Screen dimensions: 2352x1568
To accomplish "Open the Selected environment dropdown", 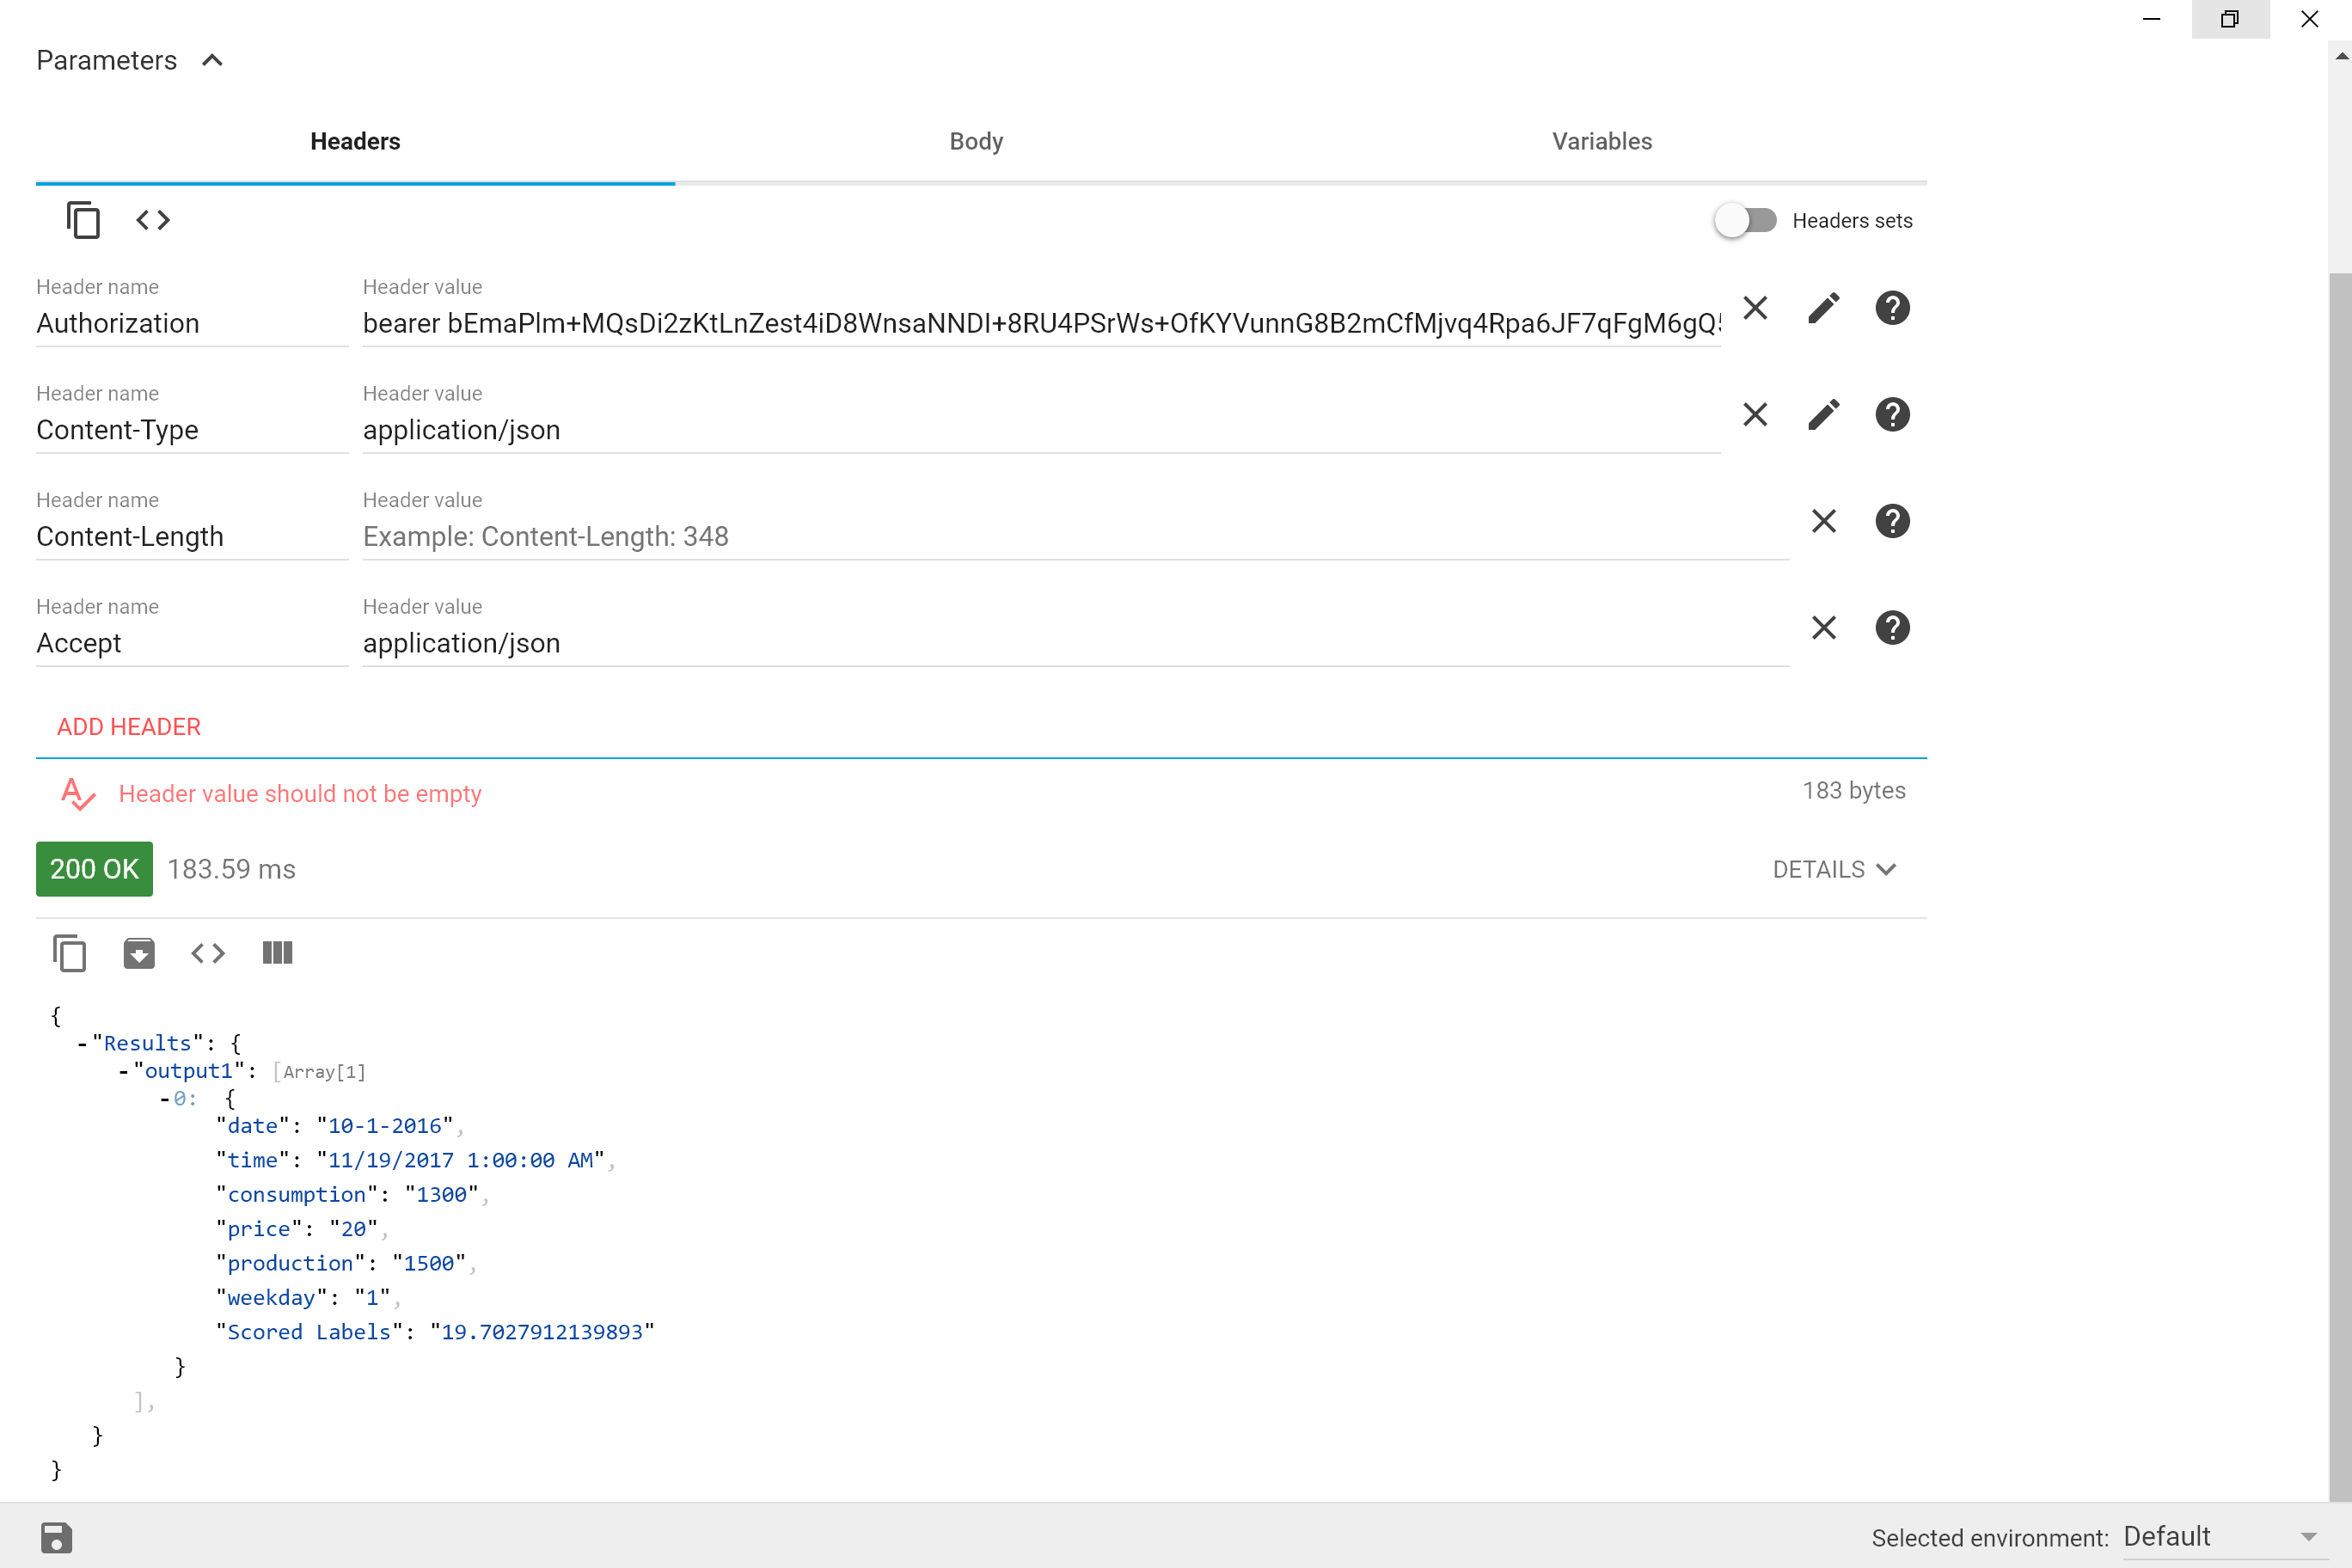I will pyautogui.click(x=2219, y=1537).
